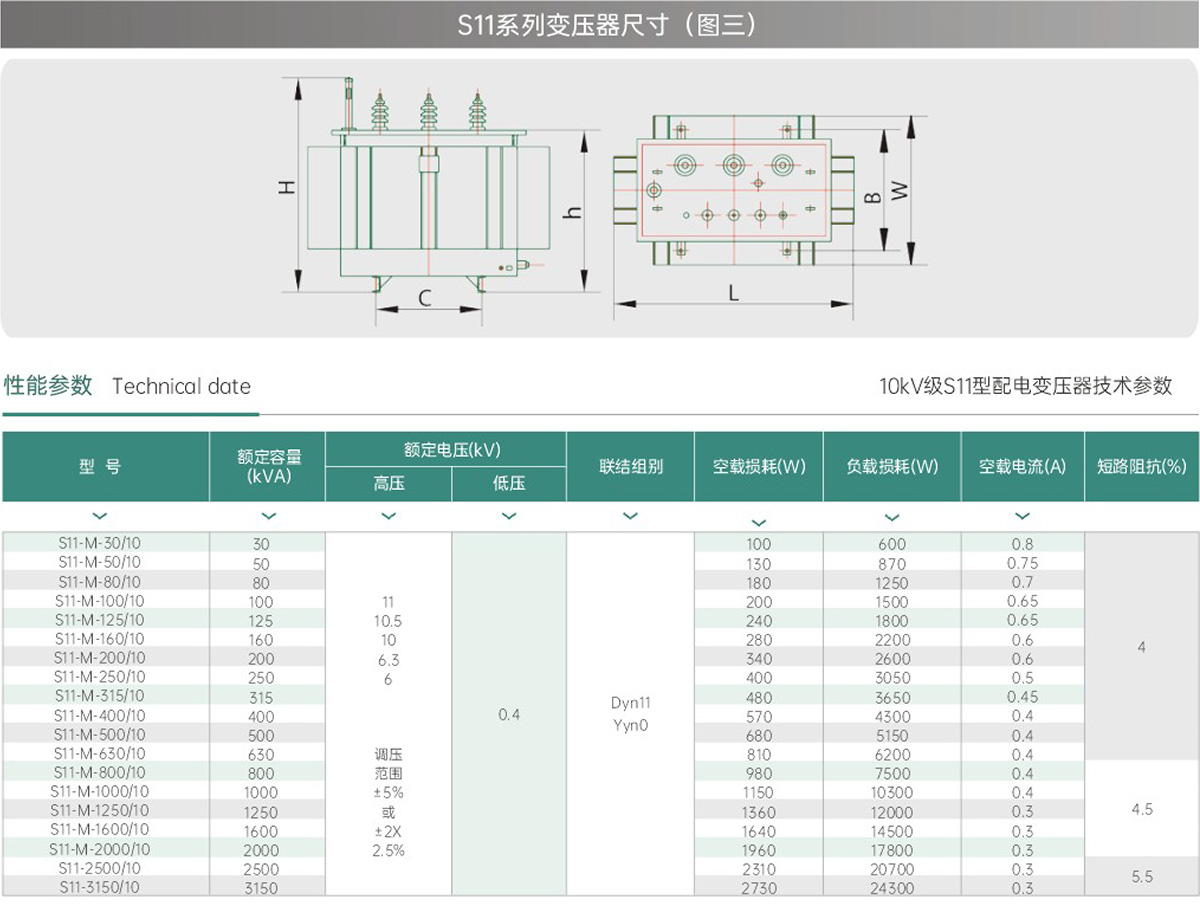Open the chevron under 负载损耗(W)
This screenshot has width=1200, height=919.
pos(892,517)
